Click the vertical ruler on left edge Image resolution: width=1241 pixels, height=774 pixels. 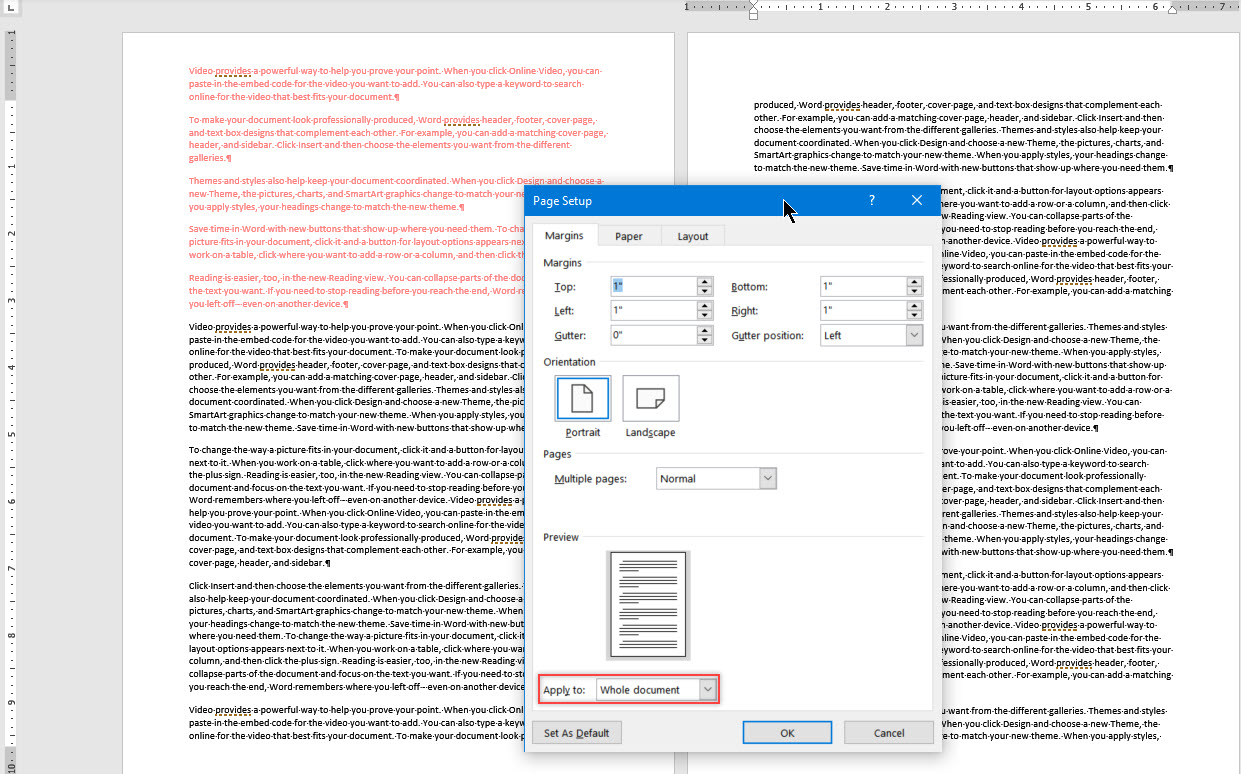click(10, 400)
